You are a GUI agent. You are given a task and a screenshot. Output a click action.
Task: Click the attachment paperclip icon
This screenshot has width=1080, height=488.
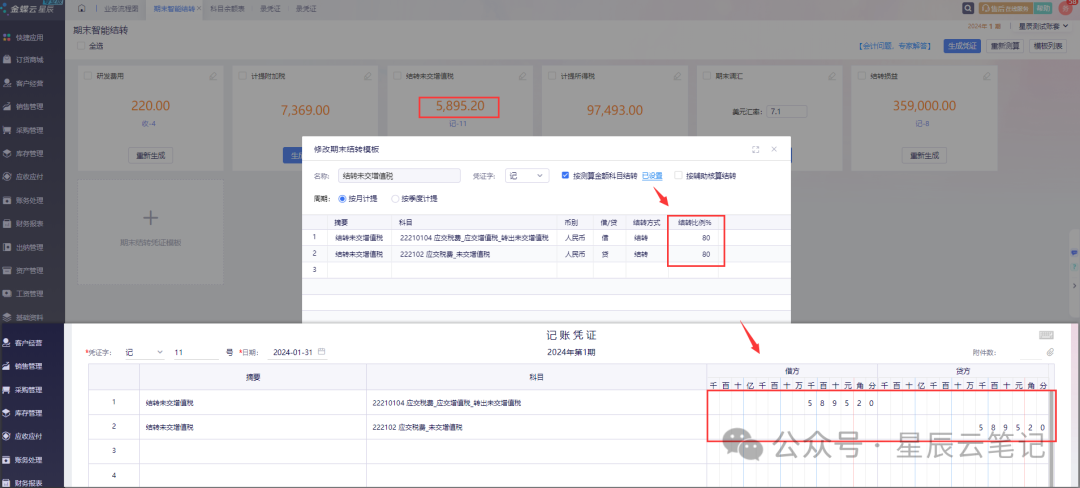pos(1050,352)
